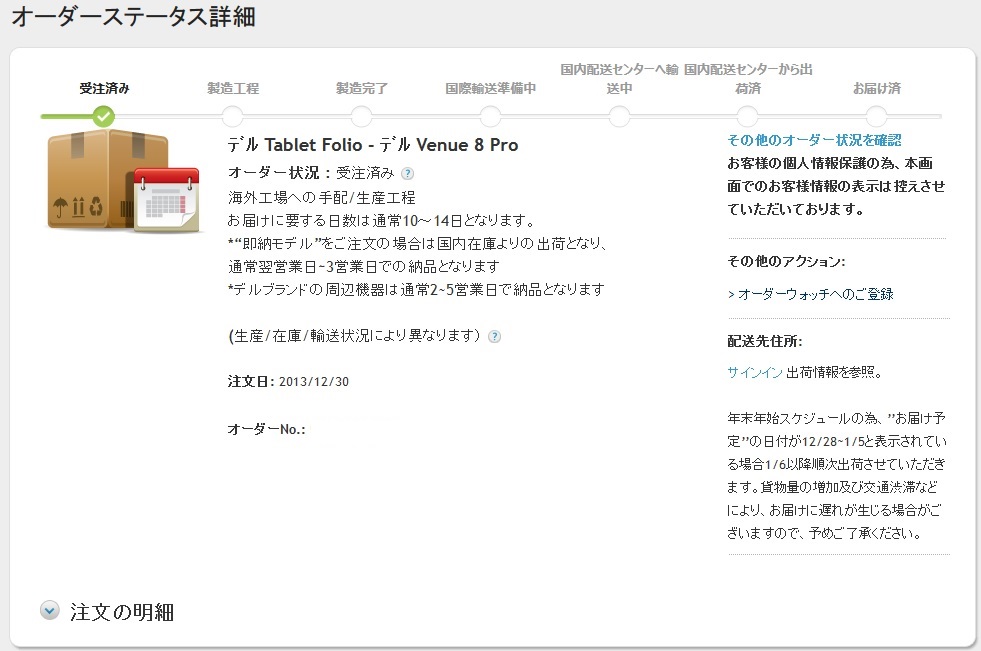The image size is (981, 651).
Task: Click the 国際輸送準備中 progress step circle
Action: [x=490, y=116]
